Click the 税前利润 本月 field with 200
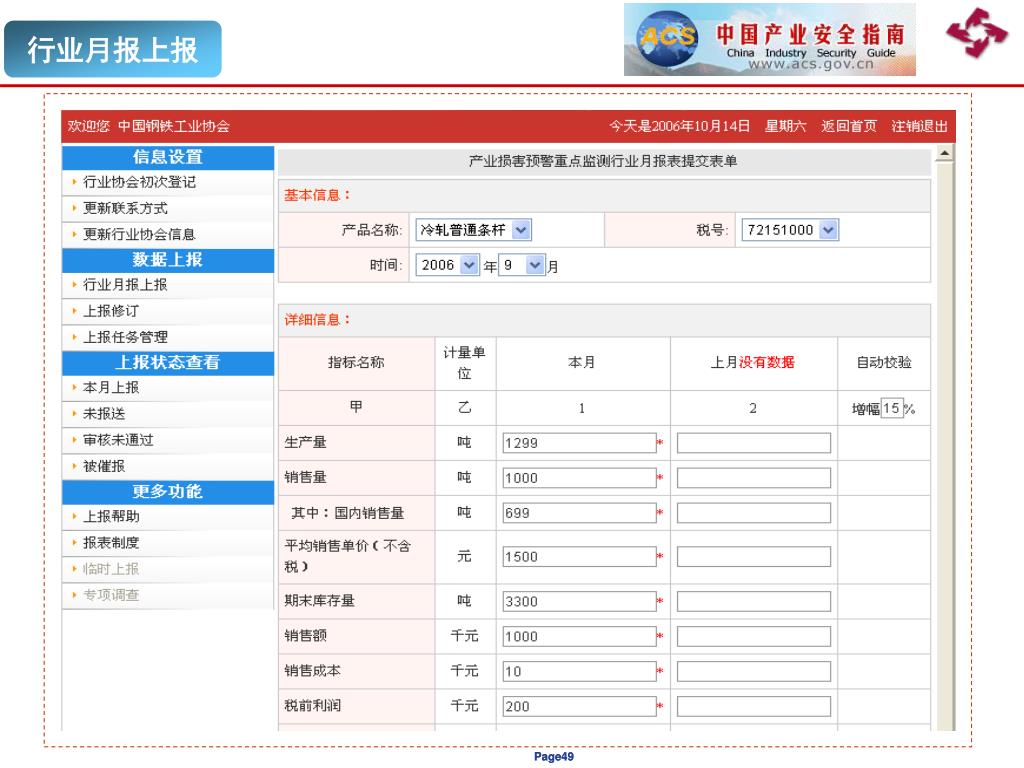This screenshot has width=1024, height=768. (x=579, y=706)
